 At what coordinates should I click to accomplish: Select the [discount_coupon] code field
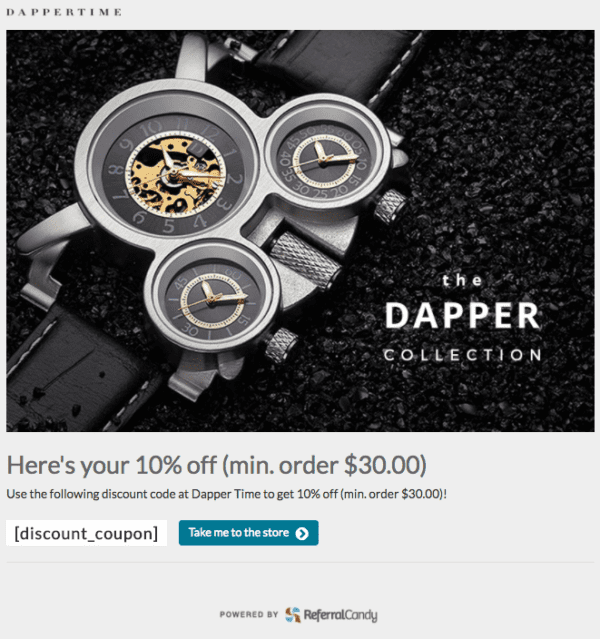tap(86, 533)
